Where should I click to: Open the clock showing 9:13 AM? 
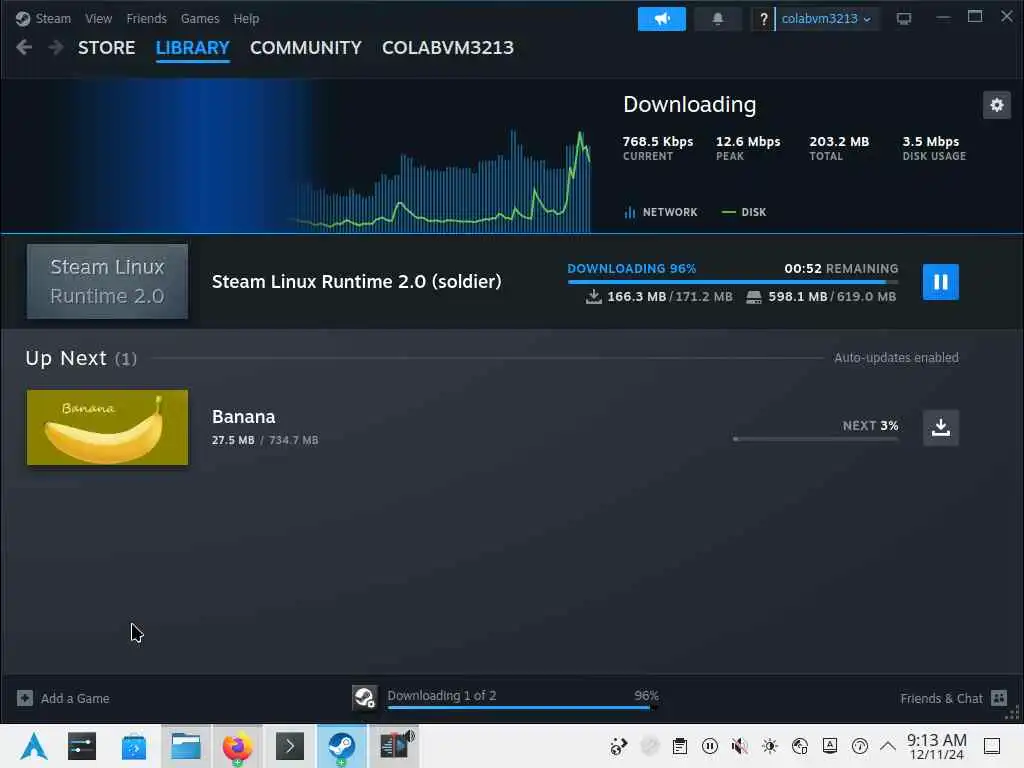tap(936, 746)
